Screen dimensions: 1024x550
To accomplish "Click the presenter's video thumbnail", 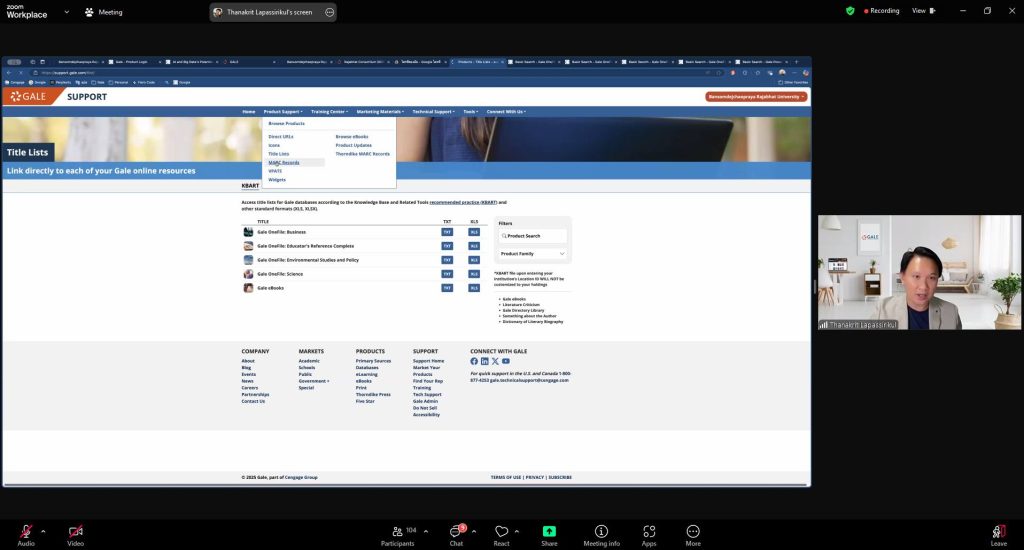I will (x=920, y=272).
